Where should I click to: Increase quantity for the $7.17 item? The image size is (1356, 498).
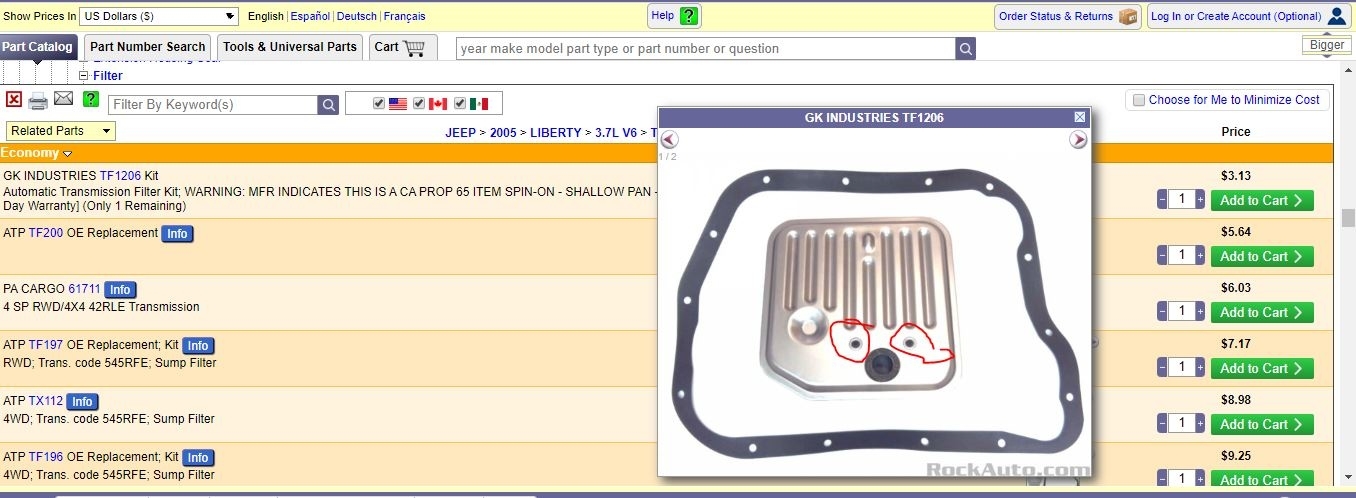pos(1201,368)
